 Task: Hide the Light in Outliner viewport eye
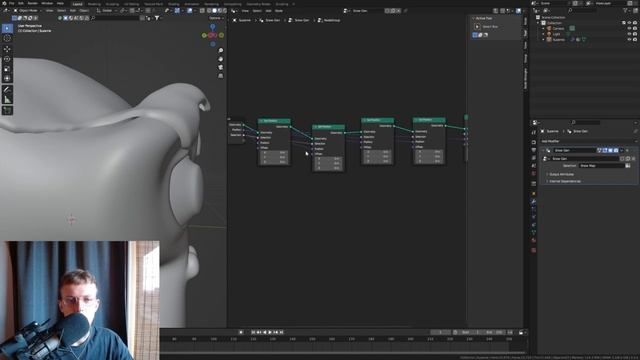pyautogui.click(x=629, y=34)
